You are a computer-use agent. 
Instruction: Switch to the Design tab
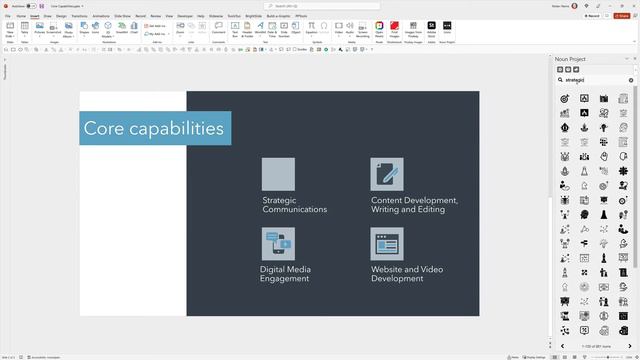61,16
